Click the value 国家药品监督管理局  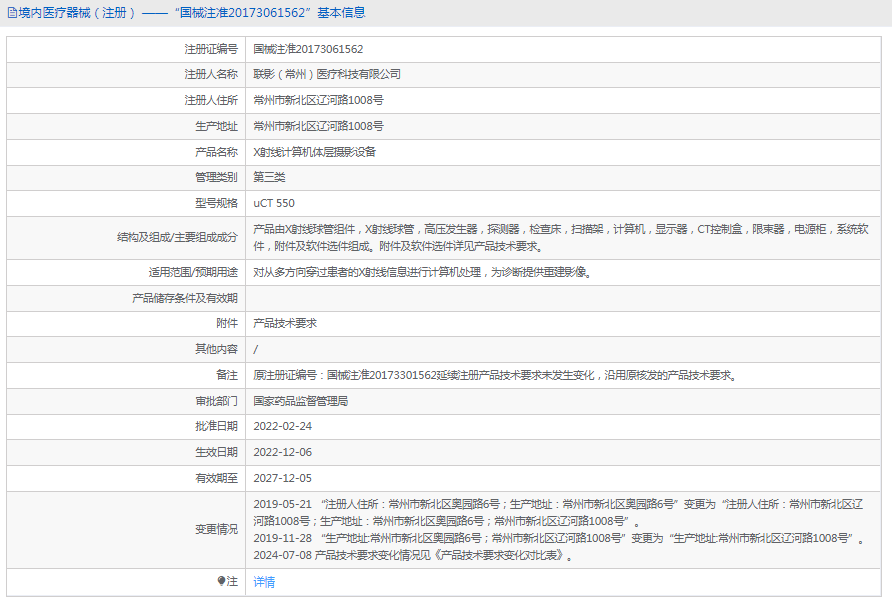pos(300,401)
